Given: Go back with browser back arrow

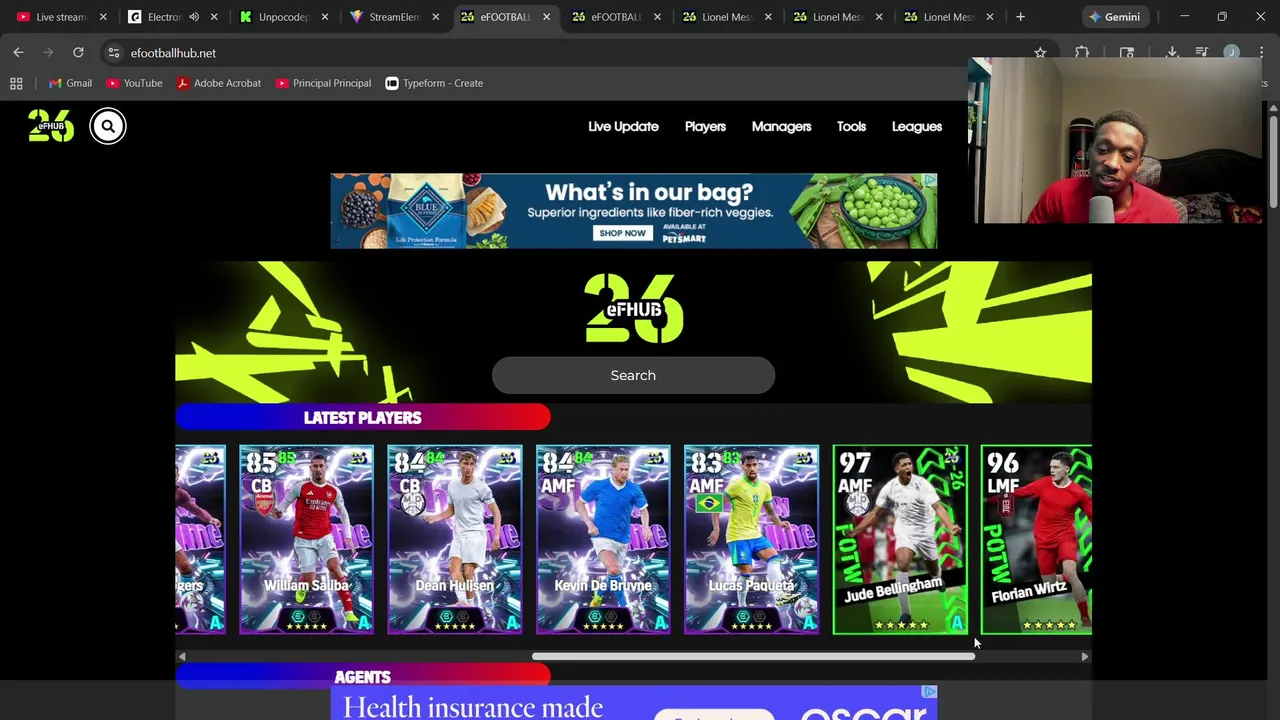Looking at the screenshot, I should pyautogui.click(x=18, y=53).
